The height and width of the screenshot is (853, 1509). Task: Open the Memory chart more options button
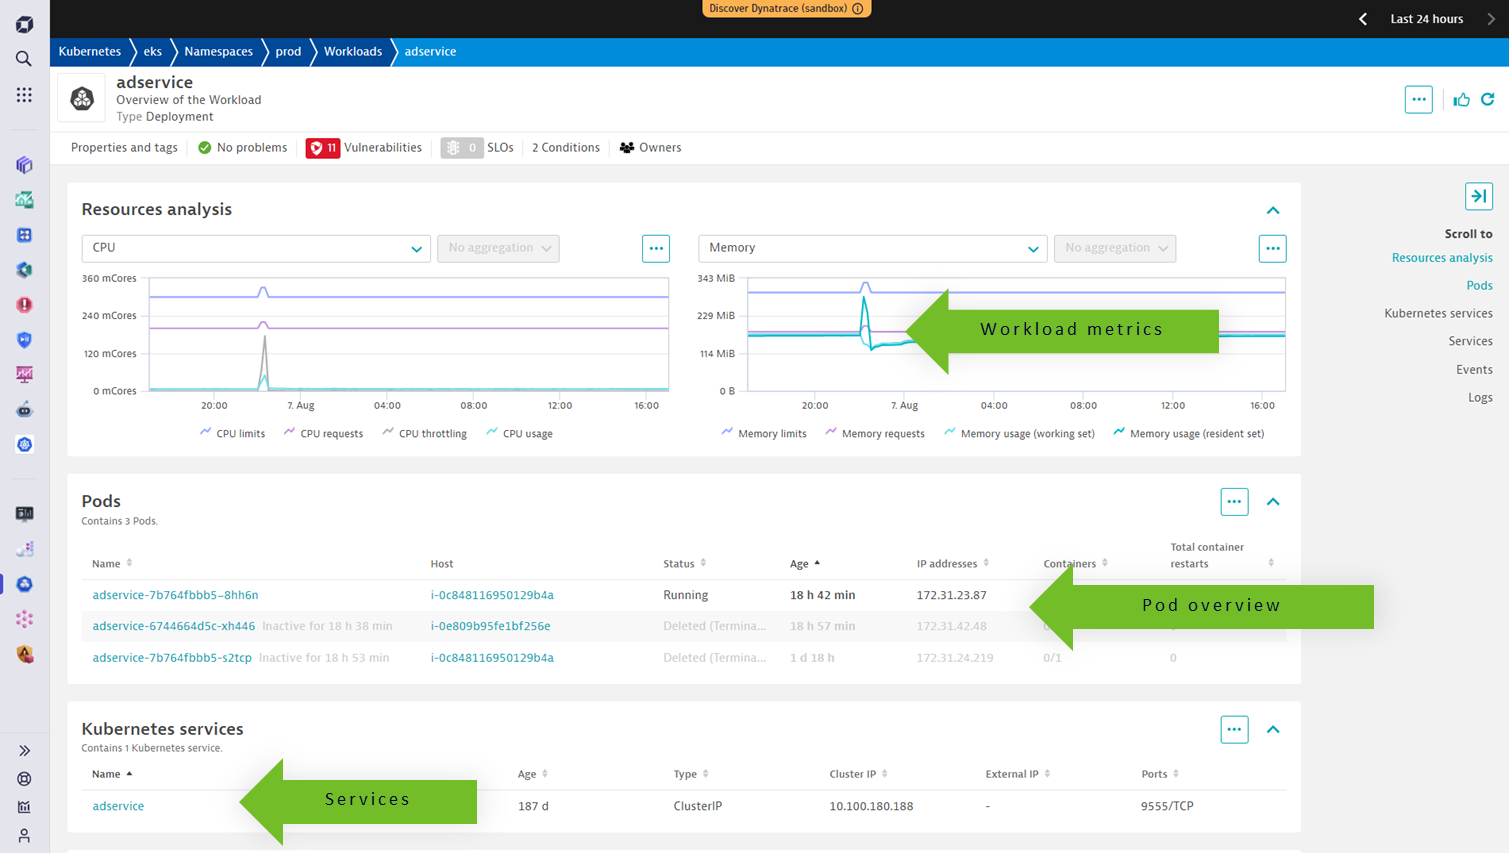(1272, 248)
